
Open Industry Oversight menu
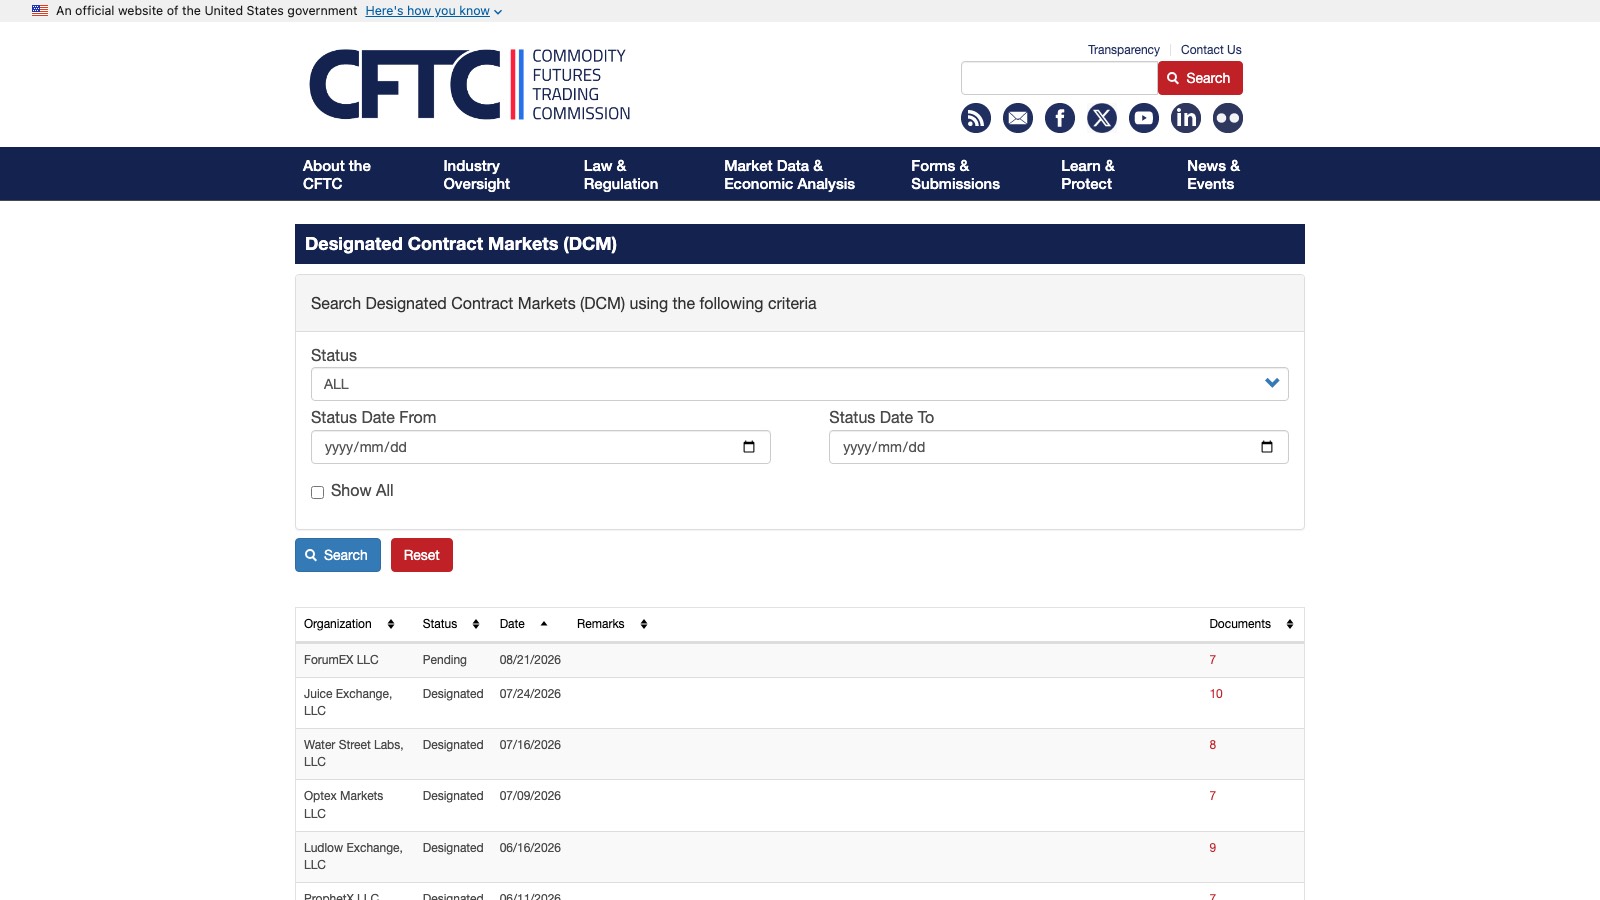tap(477, 175)
